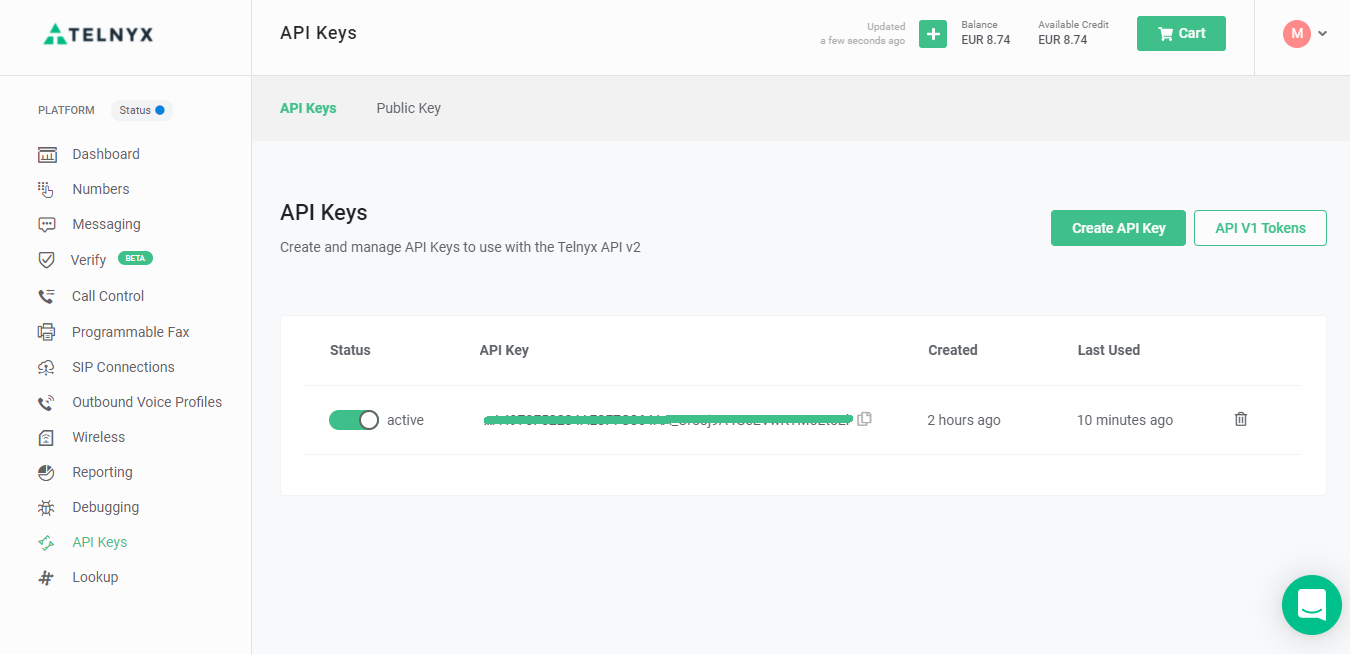This screenshot has height=654, width=1350.
Task: Delete the API key using trash icon
Action: (x=1241, y=419)
